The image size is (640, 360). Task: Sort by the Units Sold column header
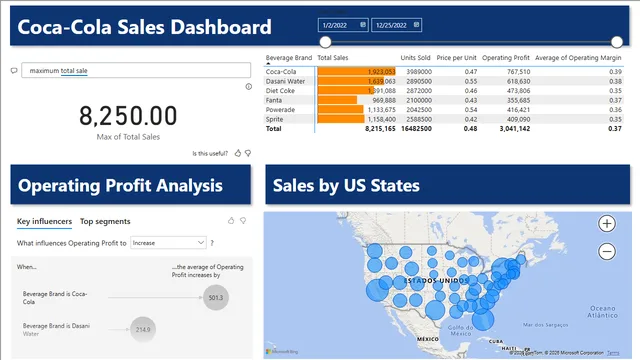point(415,58)
